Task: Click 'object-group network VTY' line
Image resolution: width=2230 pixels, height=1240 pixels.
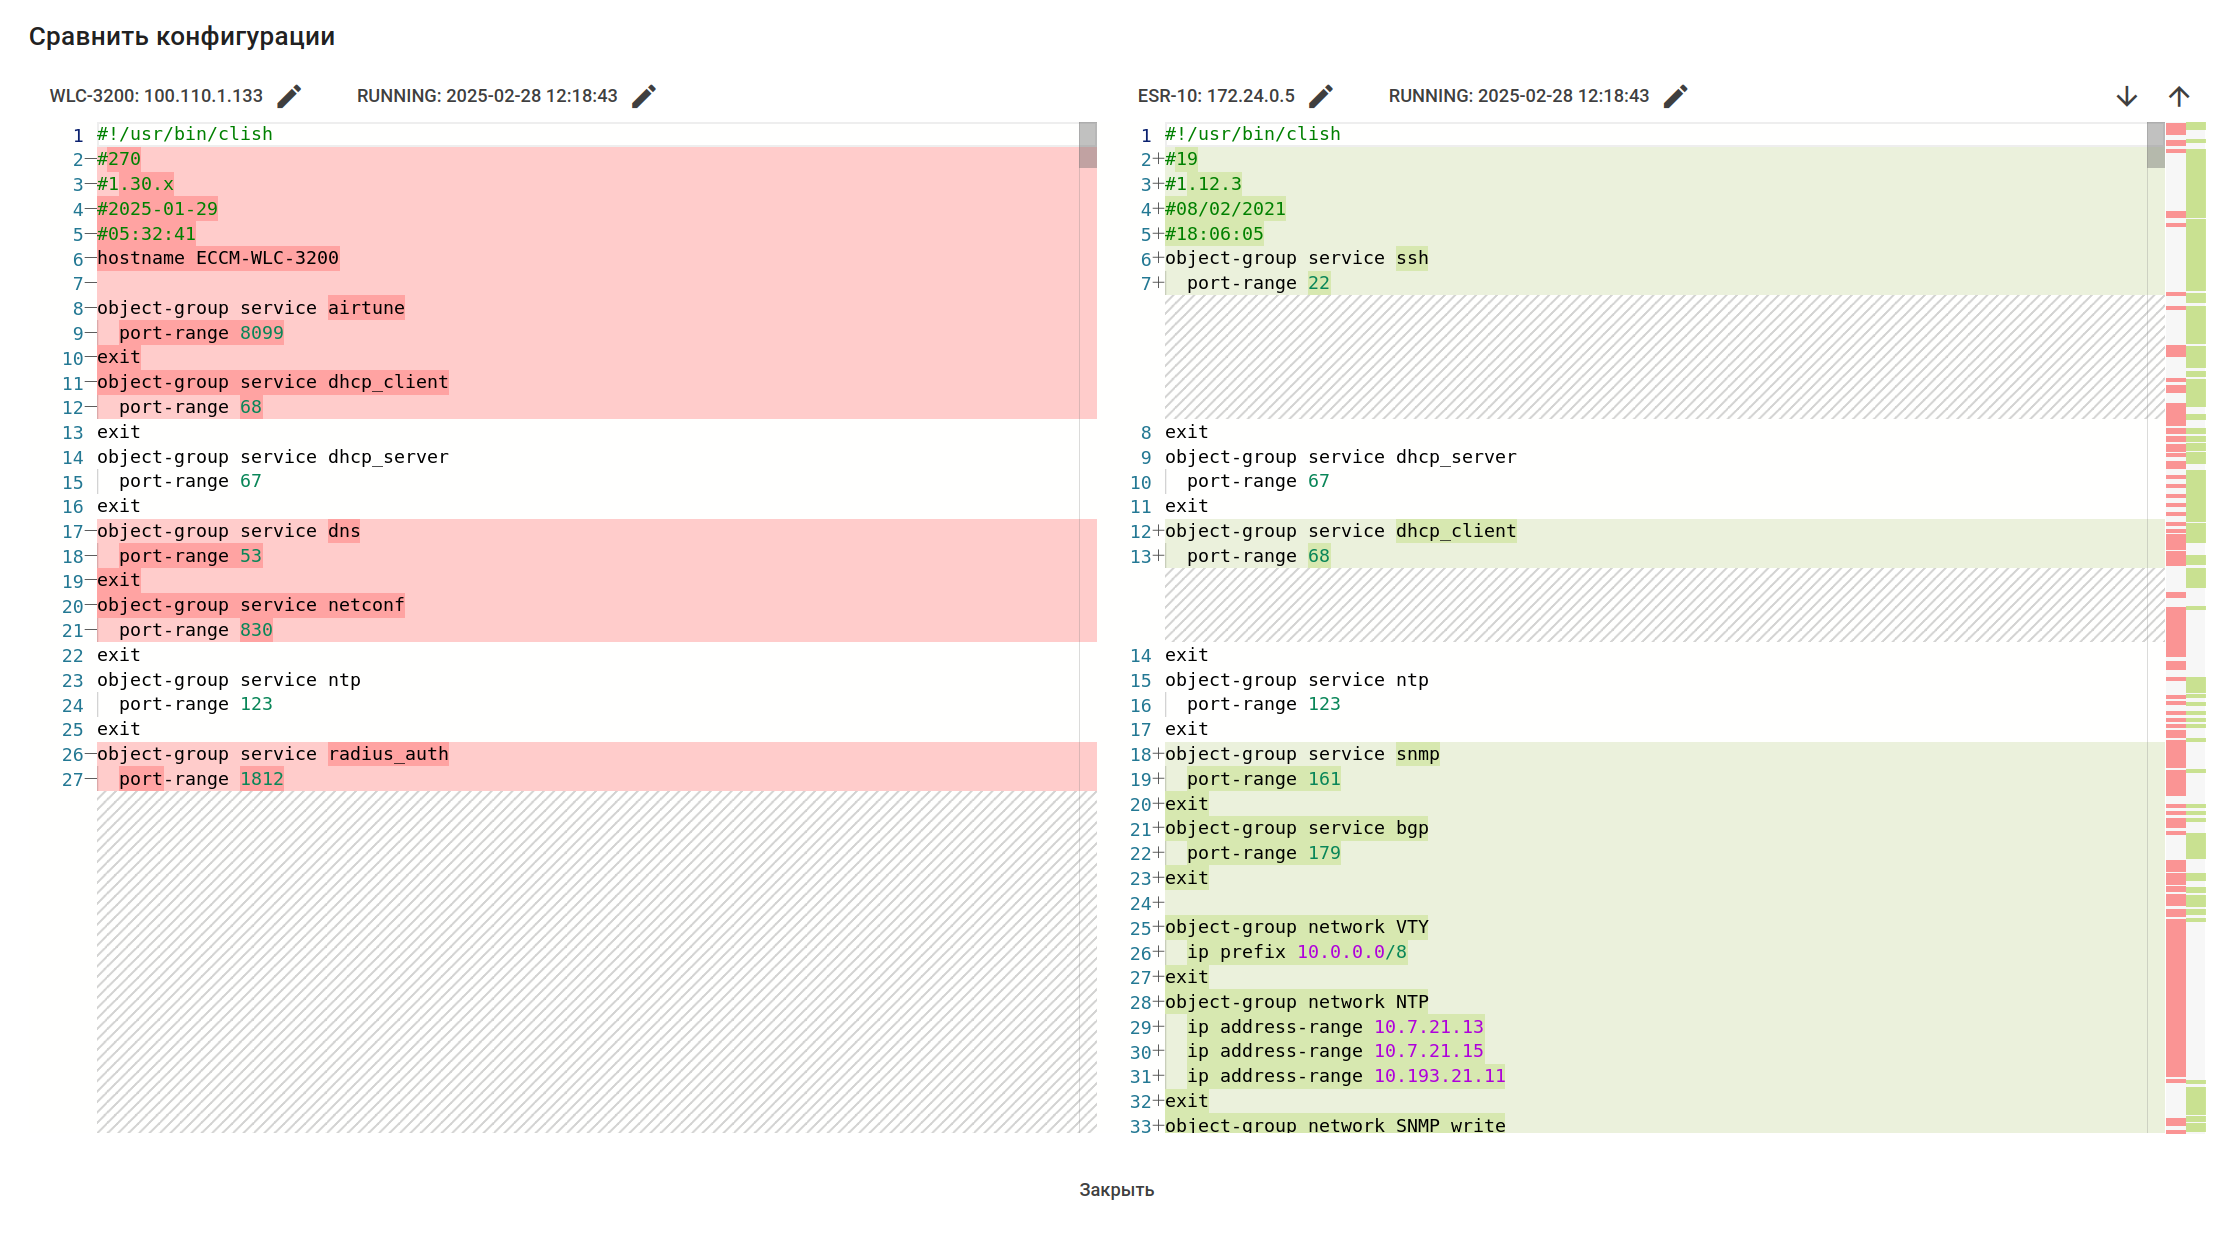Action: 1296,927
